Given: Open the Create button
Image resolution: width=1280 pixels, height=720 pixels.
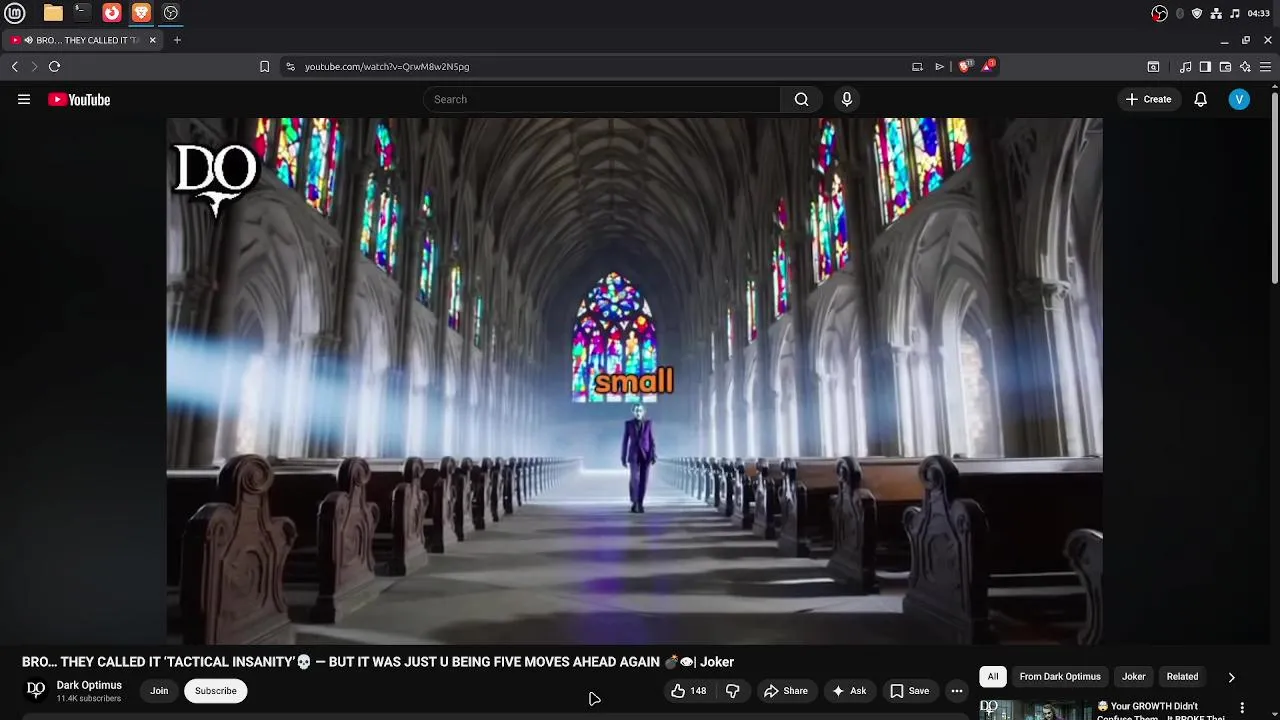Looking at the screenshot, I should [1148, 99].
